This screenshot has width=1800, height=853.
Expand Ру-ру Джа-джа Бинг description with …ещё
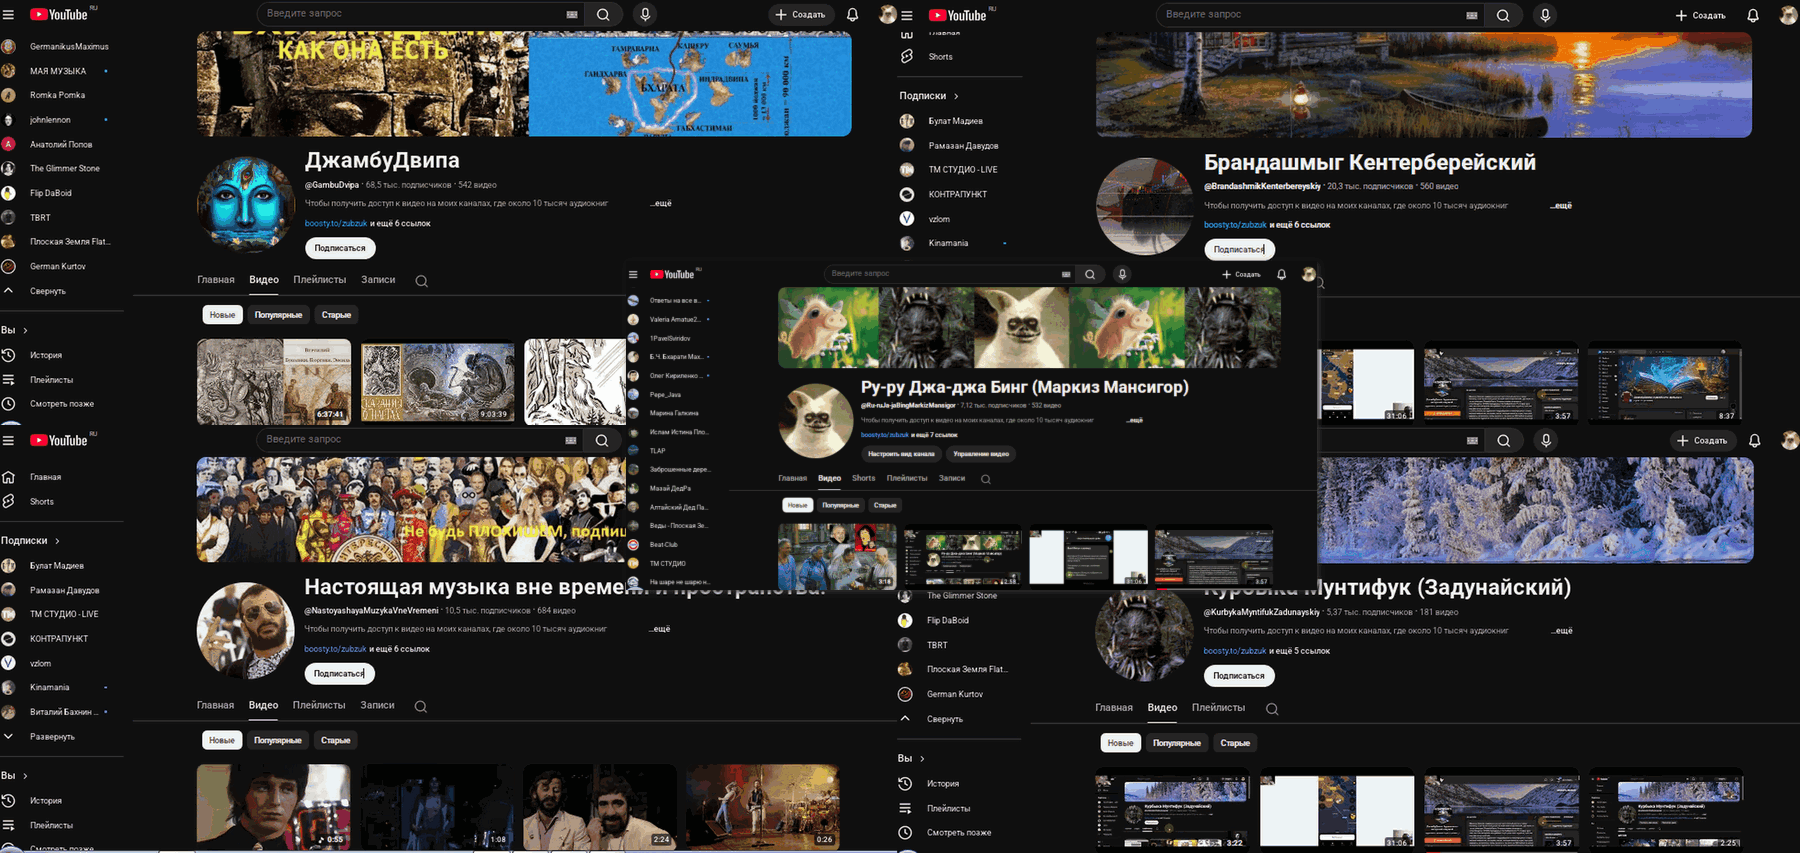1135,420
